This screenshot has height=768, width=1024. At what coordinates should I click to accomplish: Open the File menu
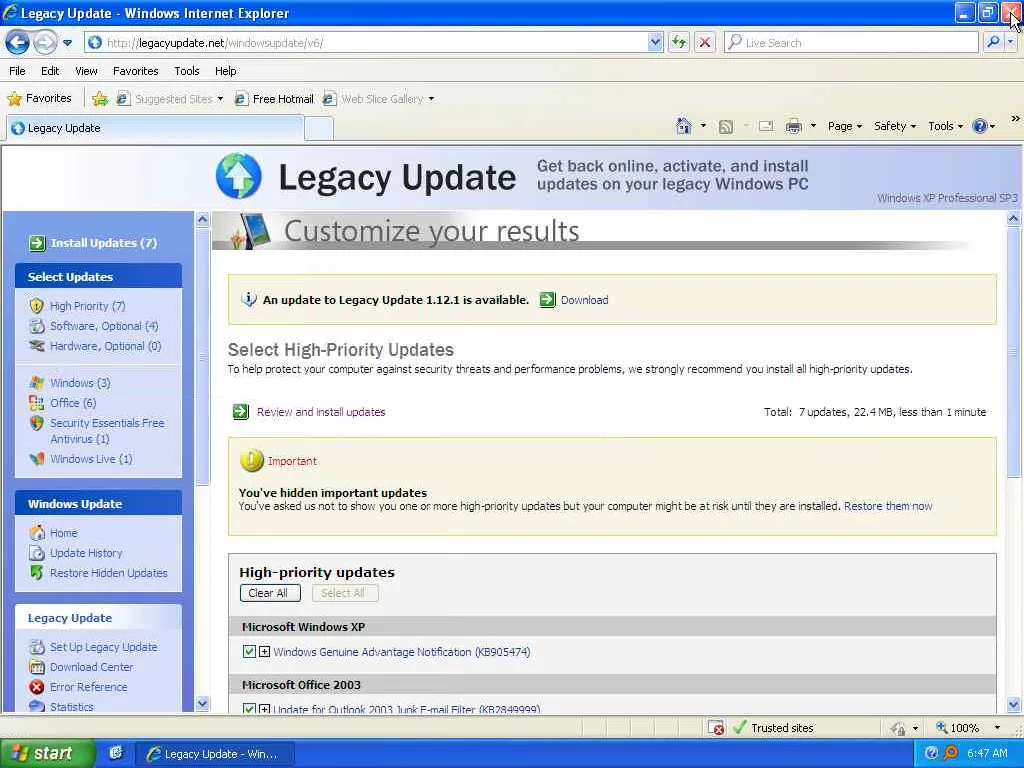(x=17, y=71)
